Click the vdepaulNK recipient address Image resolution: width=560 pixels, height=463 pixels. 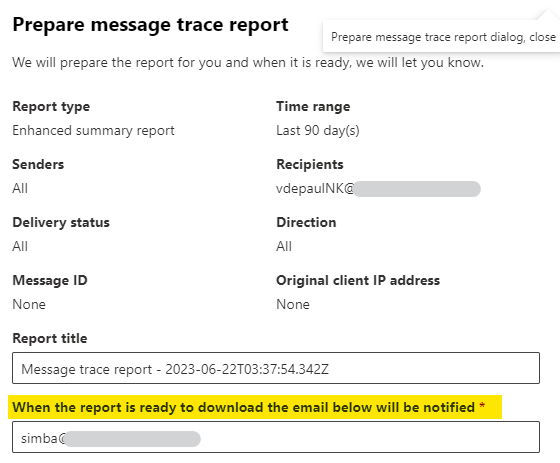tap(378, 188)
